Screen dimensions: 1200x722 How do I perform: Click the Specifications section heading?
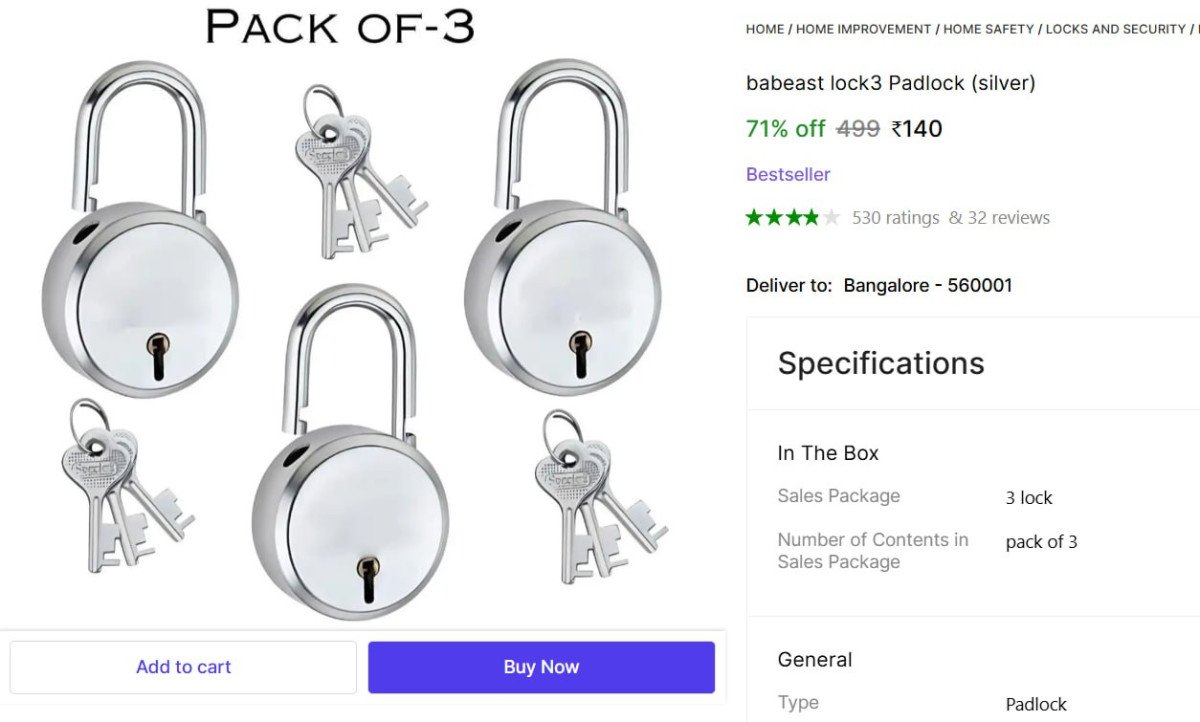click(880, 363)
